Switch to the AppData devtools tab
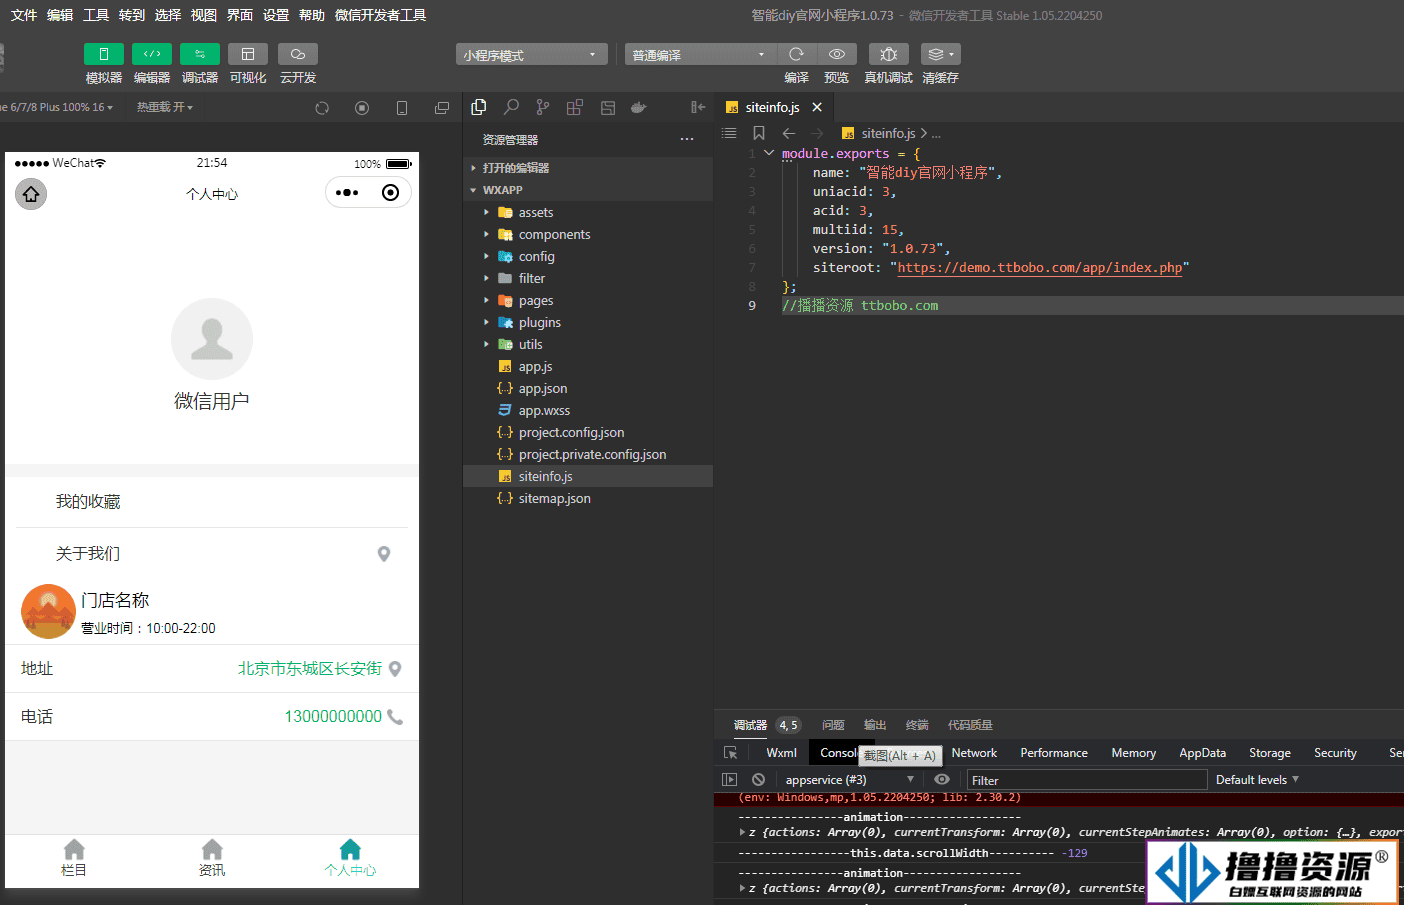Image resolution: width=1404 pixels, height=905 pixels. 1202,753
